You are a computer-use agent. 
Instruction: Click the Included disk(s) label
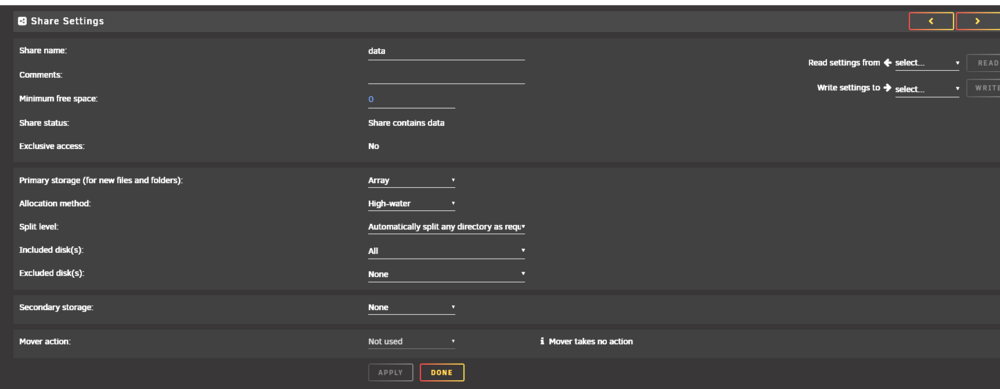tap(52, 250)
